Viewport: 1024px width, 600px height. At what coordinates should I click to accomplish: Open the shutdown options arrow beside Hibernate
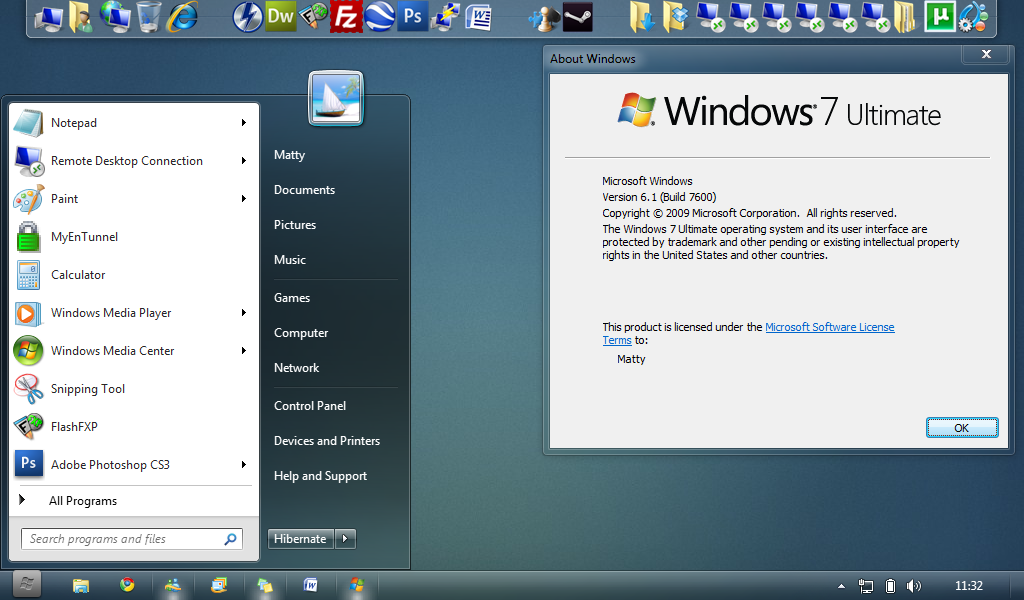pyautogui.click(x=345, y=539)
